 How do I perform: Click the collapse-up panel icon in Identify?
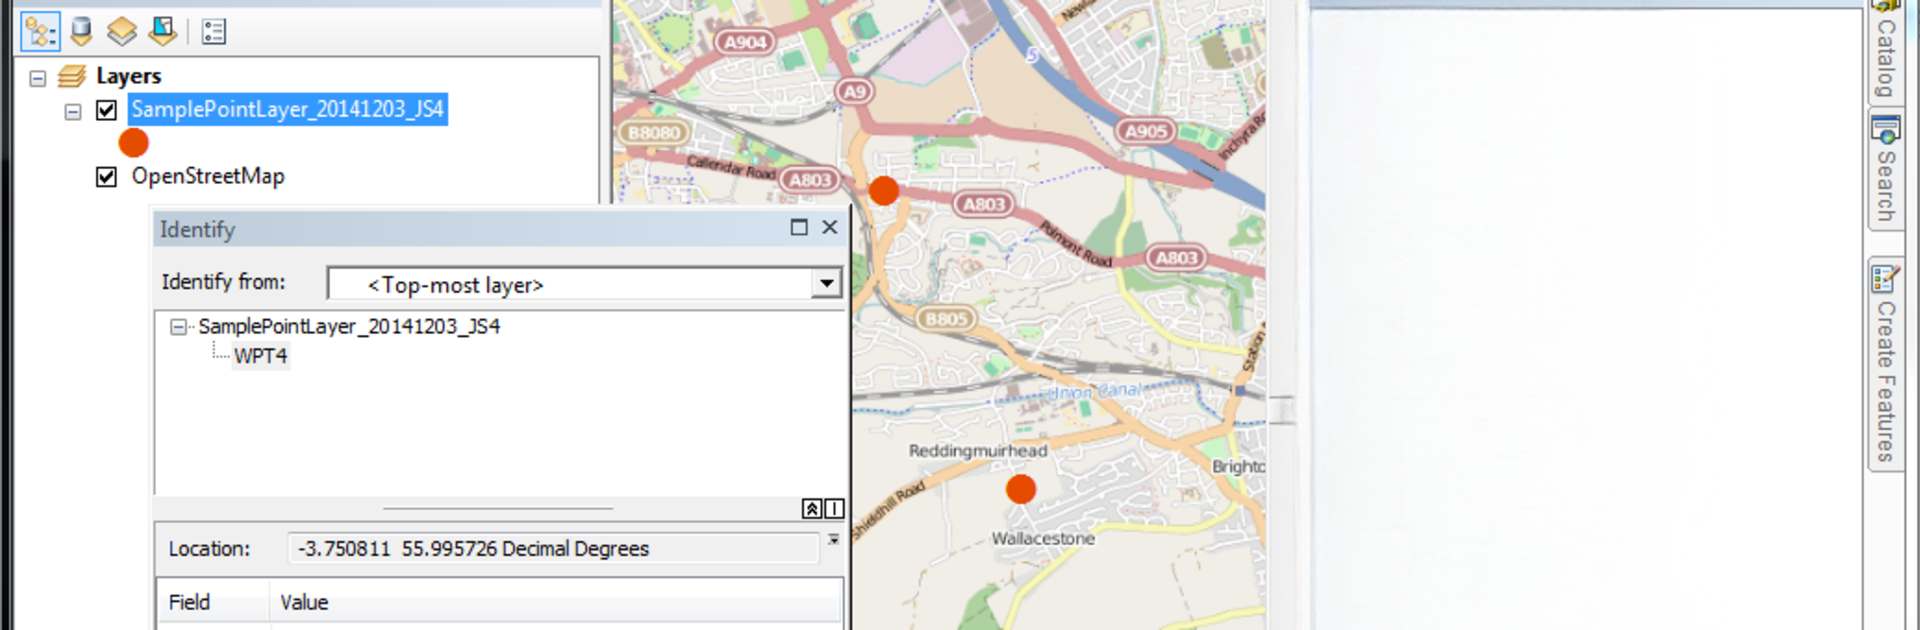tap(812, 509)
